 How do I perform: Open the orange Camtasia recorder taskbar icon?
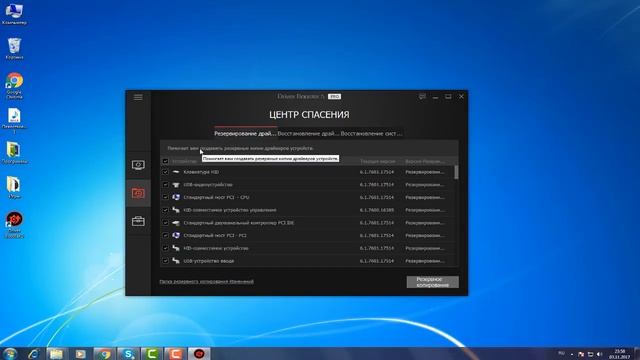coord(175,354)
